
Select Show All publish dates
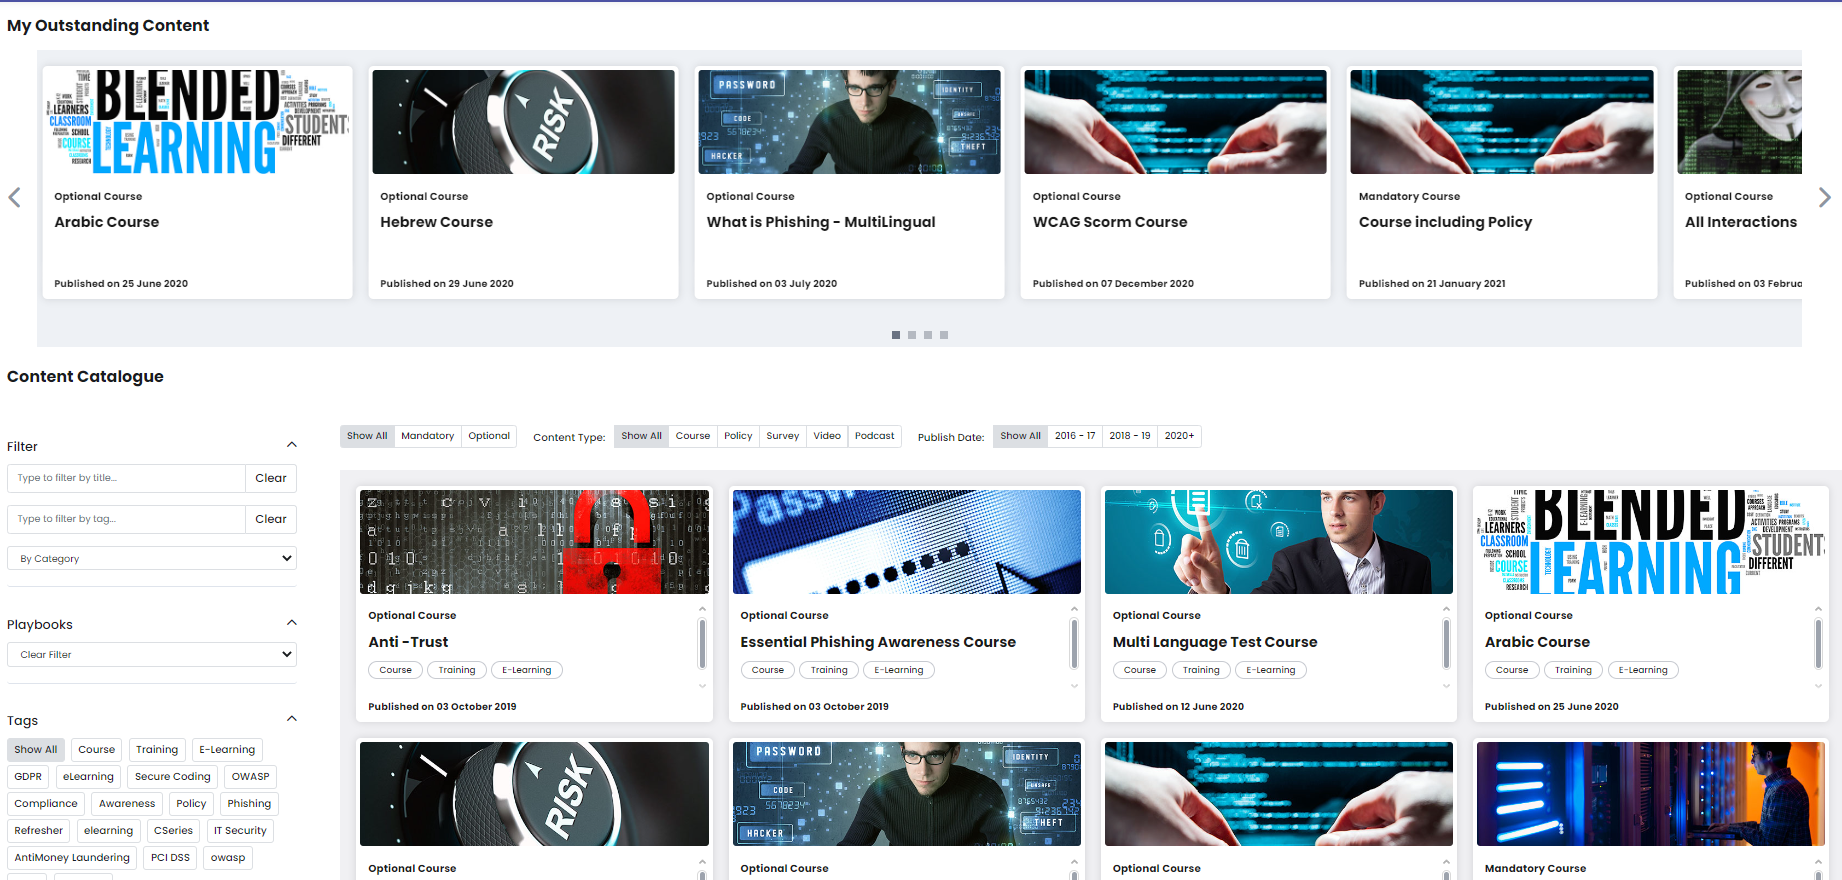pos(1020,436)
